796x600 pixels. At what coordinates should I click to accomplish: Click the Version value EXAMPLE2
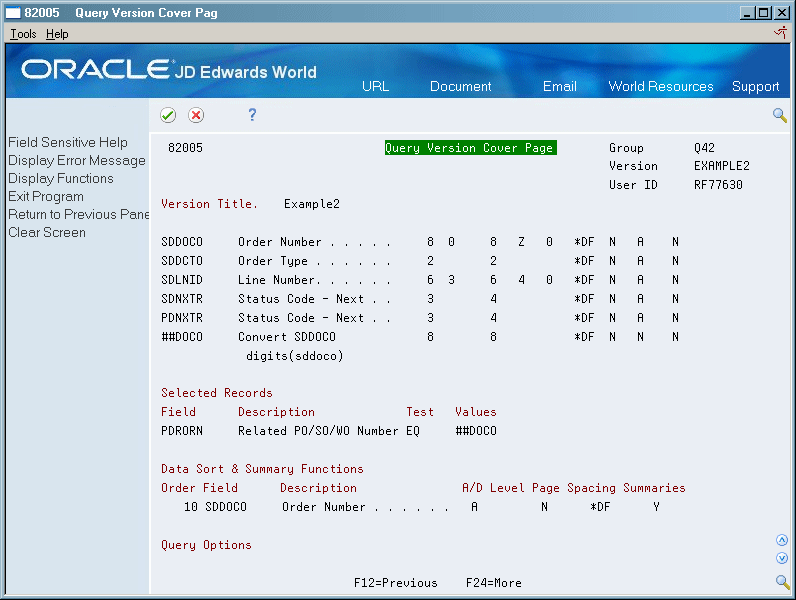pyautogui.click(x=721, y=166)
